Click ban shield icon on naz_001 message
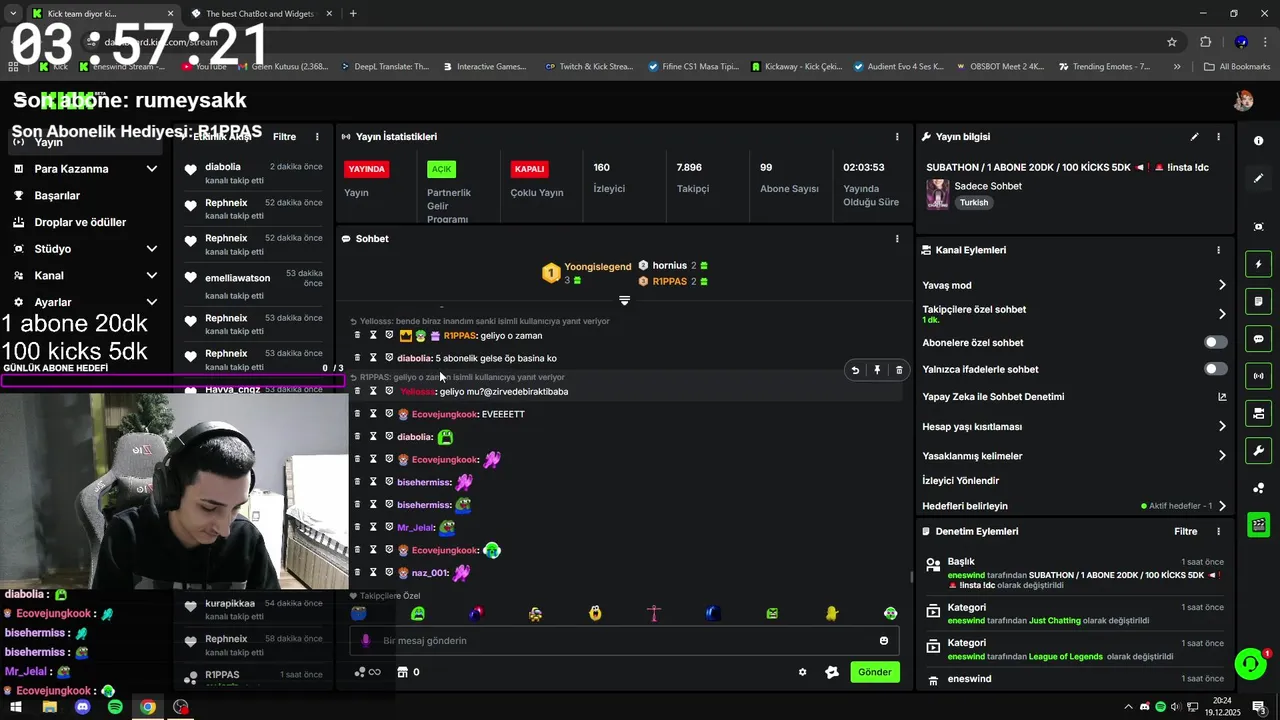 [x=389, y=572]
